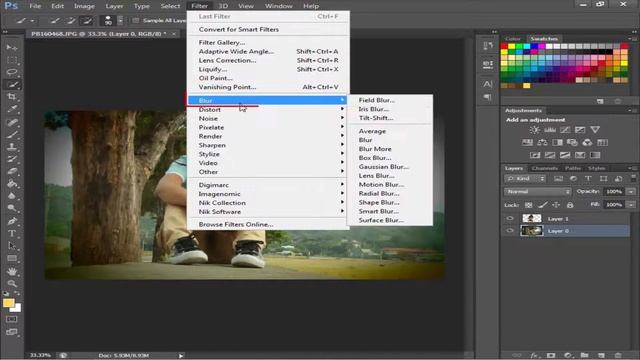Open brush picker size 90 dropdown
The height and width of the screenshot is (360, 640).
point(120,20)
